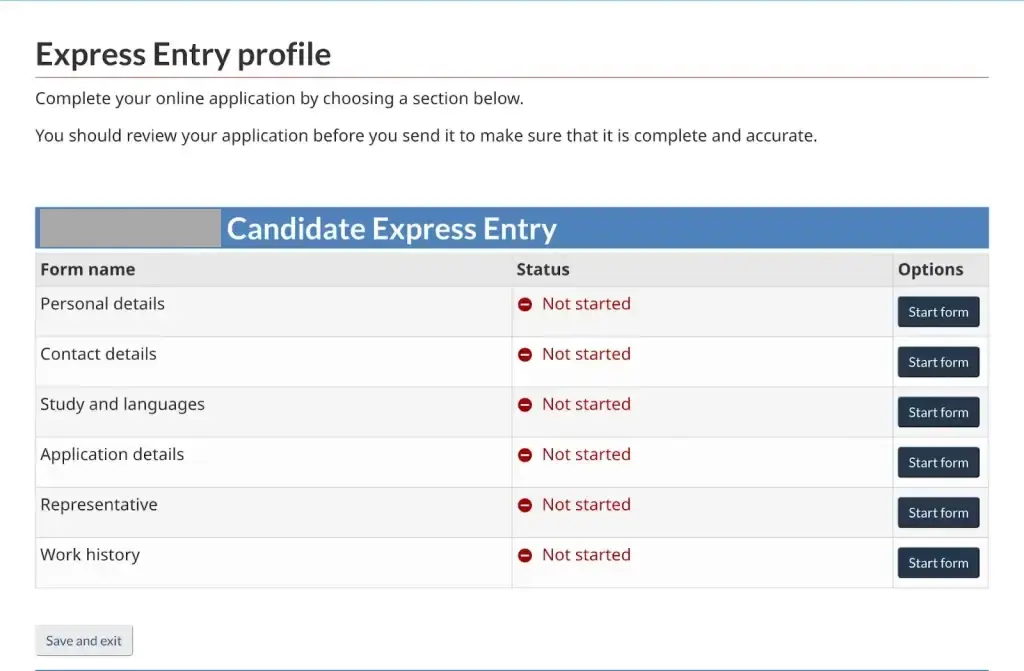Click the Candidate Express Entry header bar
This screenshot has width=1024, height=671.
(x=391, y=228)
